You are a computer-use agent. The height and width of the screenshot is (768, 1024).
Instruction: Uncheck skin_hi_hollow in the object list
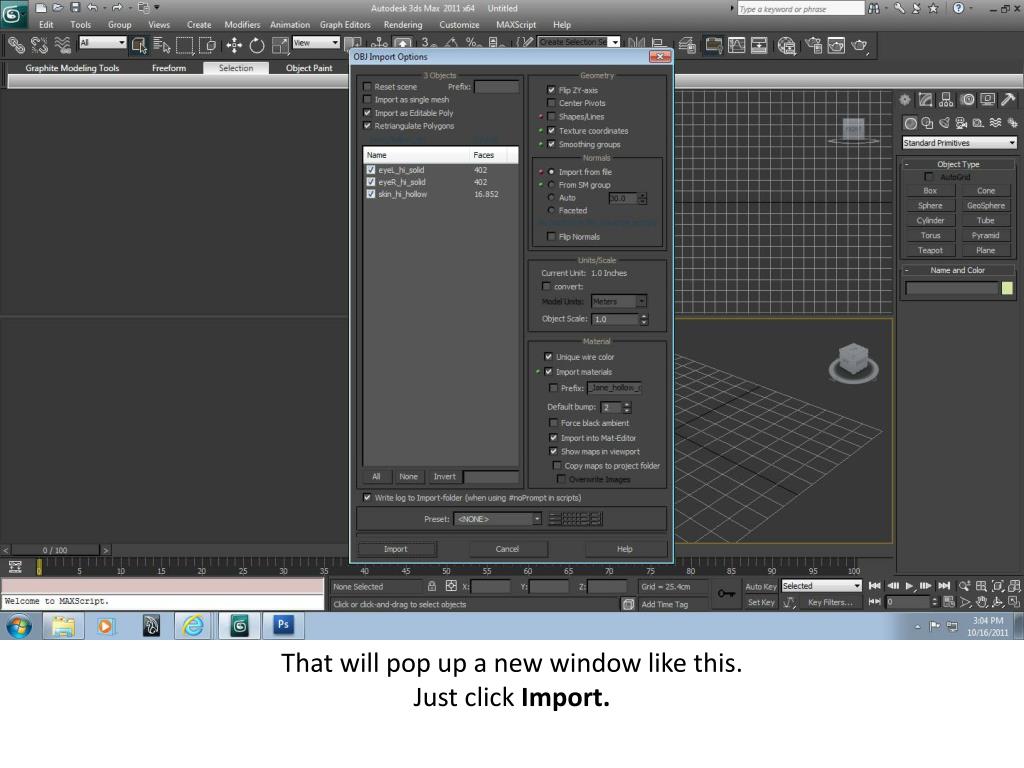(371, 194)
